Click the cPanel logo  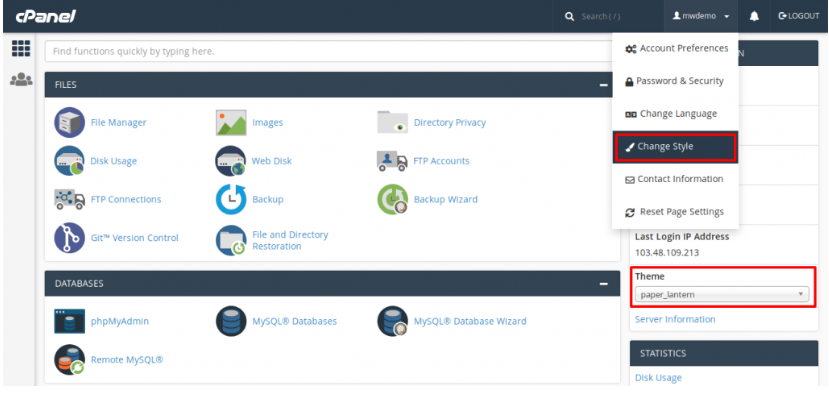pyautogui.click(x=45, y=16)
